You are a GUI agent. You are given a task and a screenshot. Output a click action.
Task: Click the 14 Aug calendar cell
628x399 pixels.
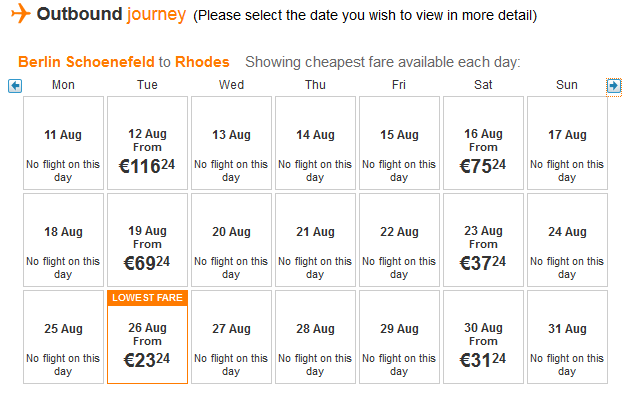[x=315, y=143]
